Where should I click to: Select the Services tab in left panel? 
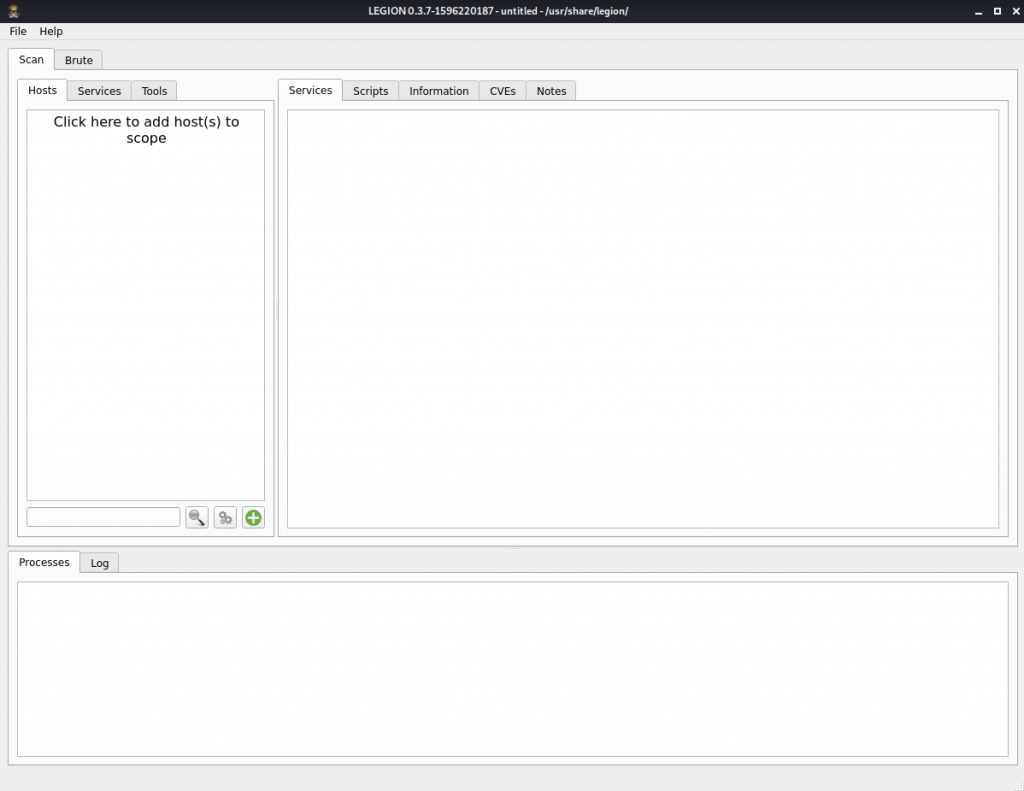coord(99,91)
